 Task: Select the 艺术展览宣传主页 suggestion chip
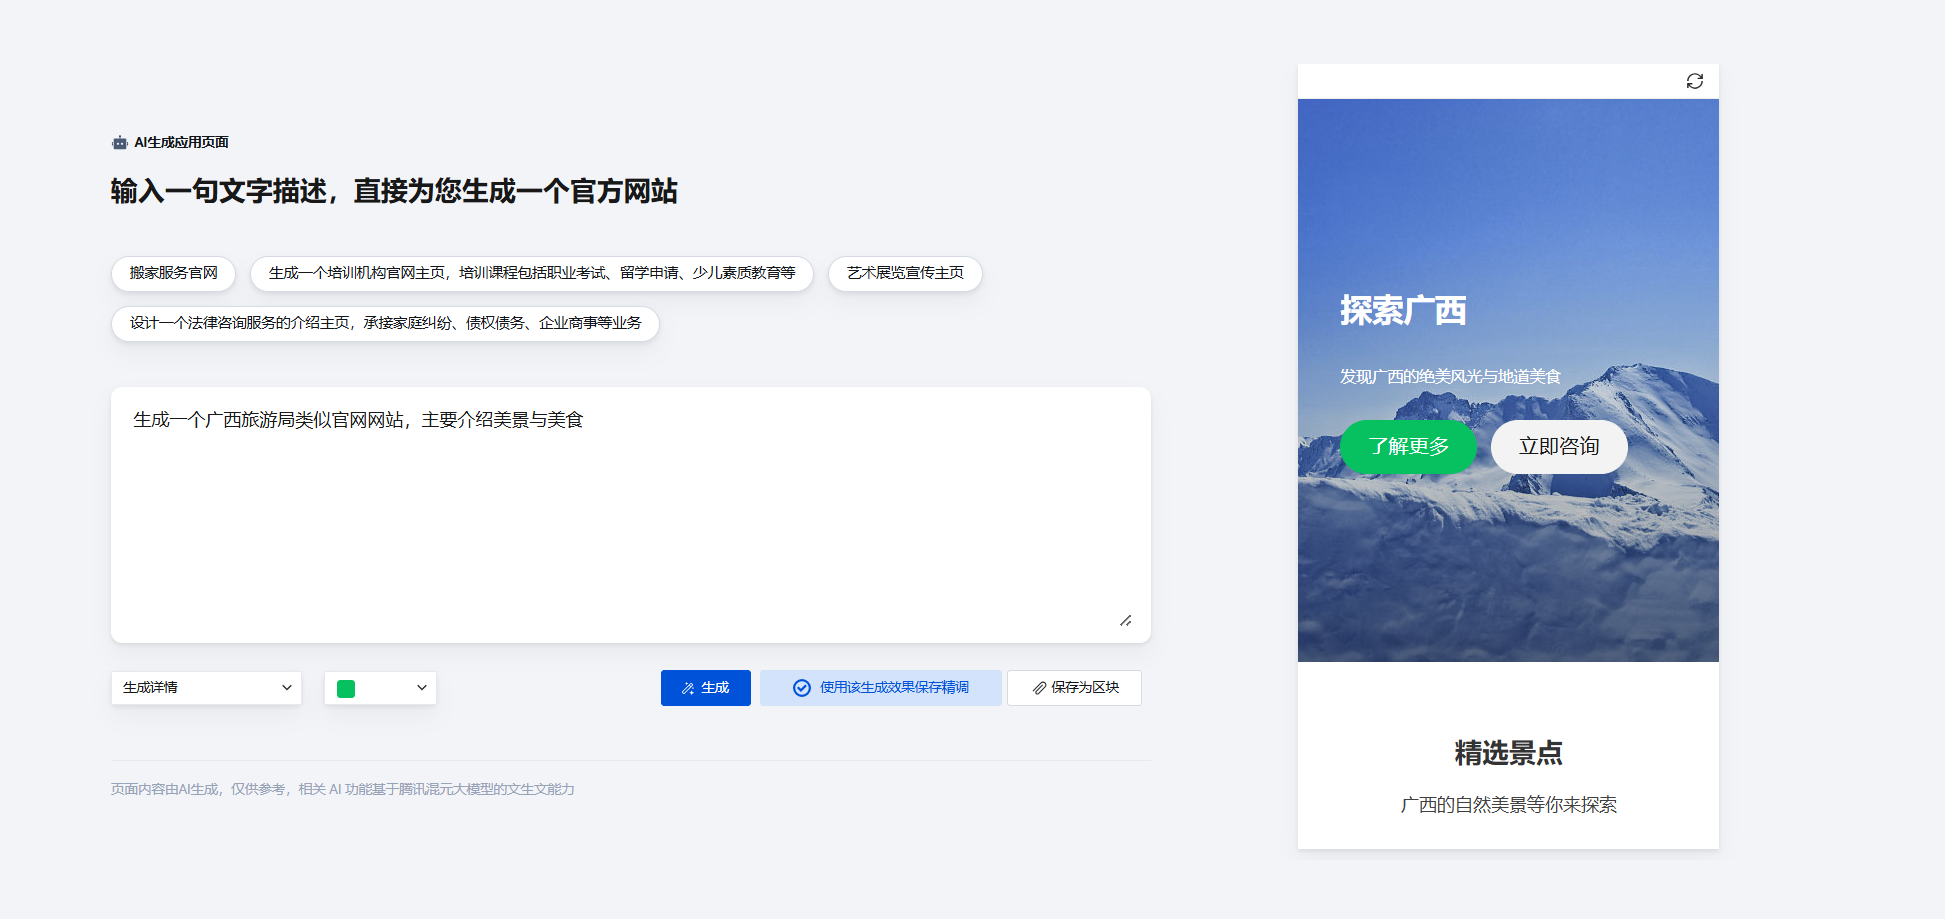pyautogui.click(x=905, y=273)
